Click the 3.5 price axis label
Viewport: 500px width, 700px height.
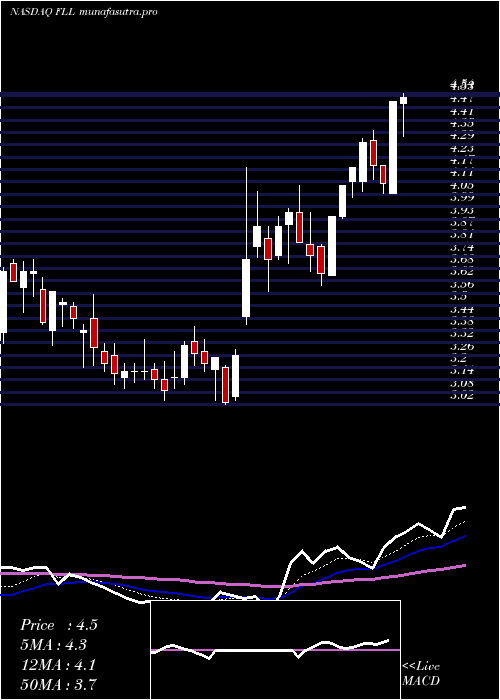[x=458, y=296]
